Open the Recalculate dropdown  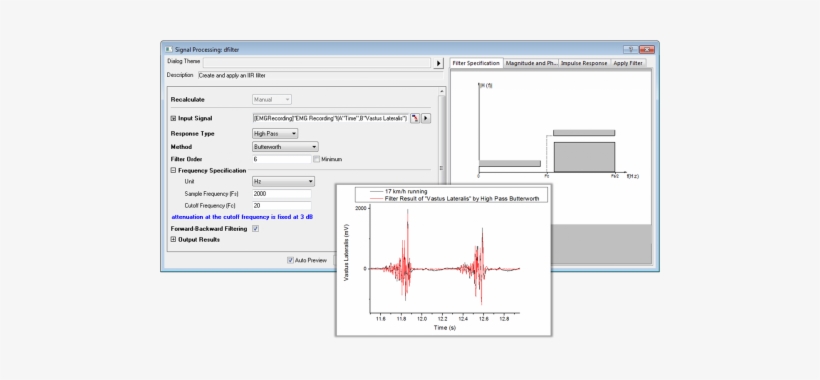point(272,99)
